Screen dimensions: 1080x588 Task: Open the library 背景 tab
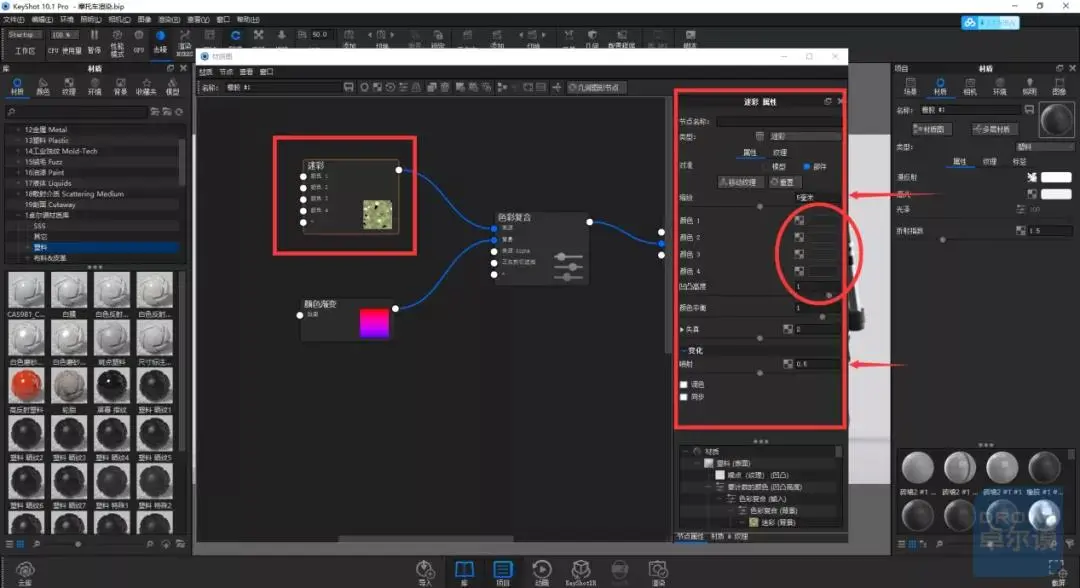pos(121,87)
